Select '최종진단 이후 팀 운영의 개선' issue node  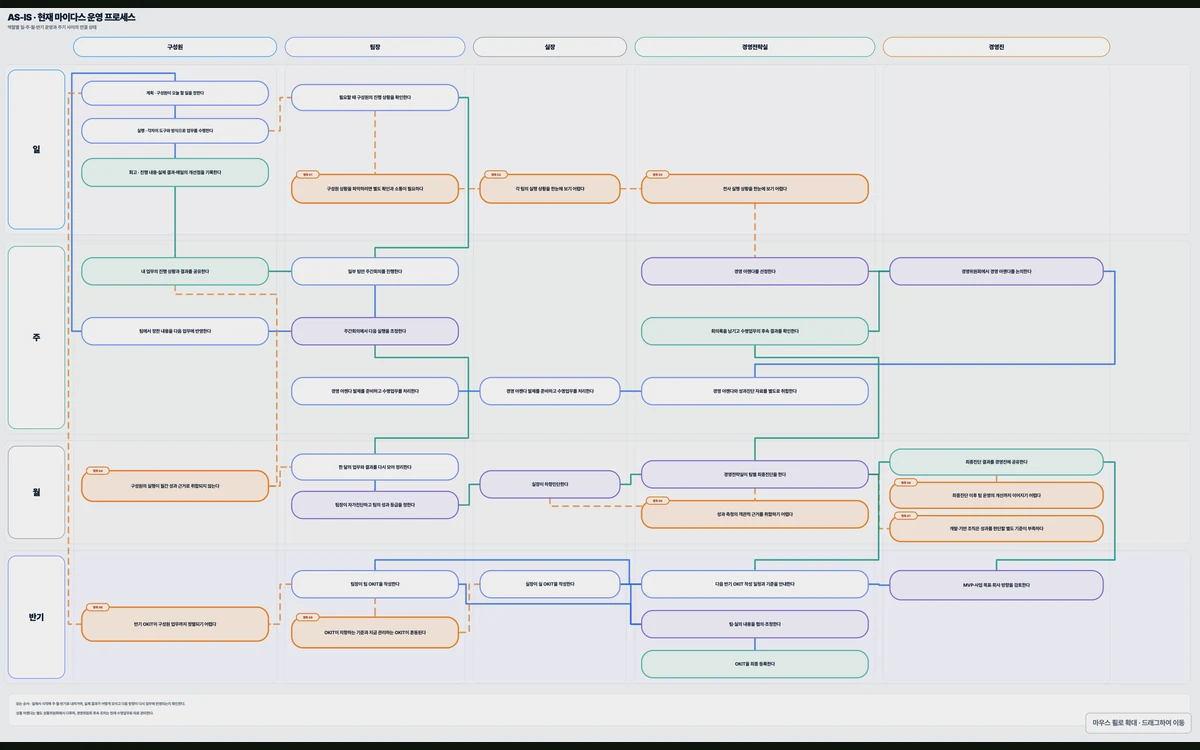(996, 495)
